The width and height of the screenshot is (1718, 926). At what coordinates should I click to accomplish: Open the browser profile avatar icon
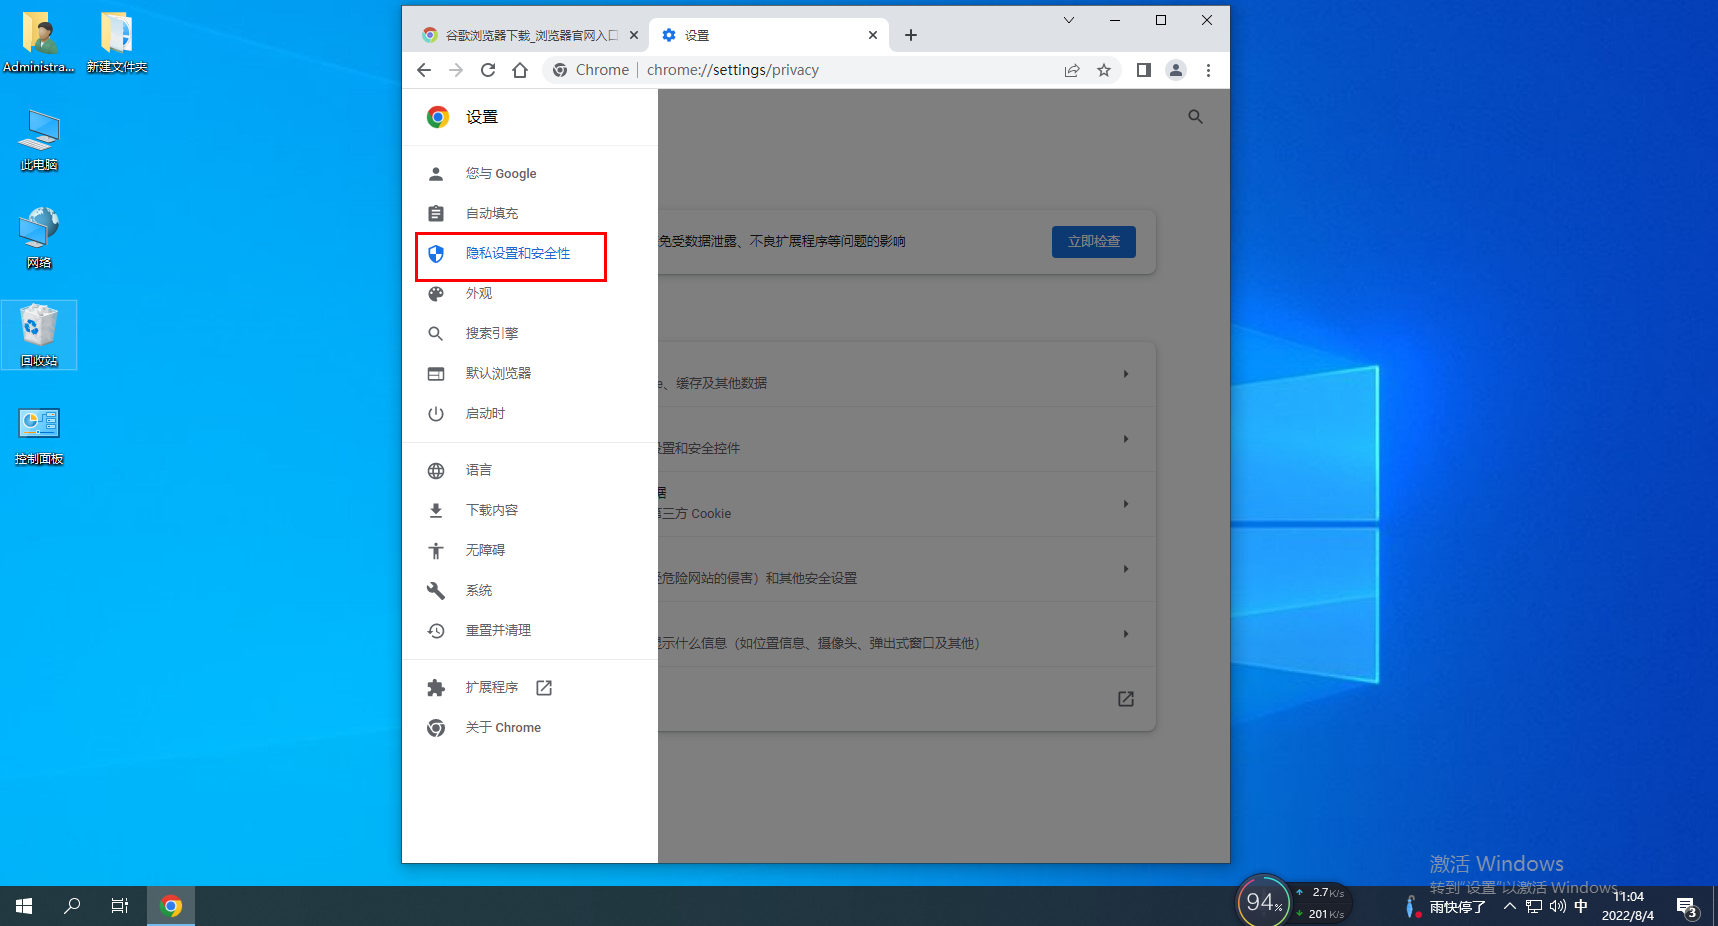(1176, 70)
